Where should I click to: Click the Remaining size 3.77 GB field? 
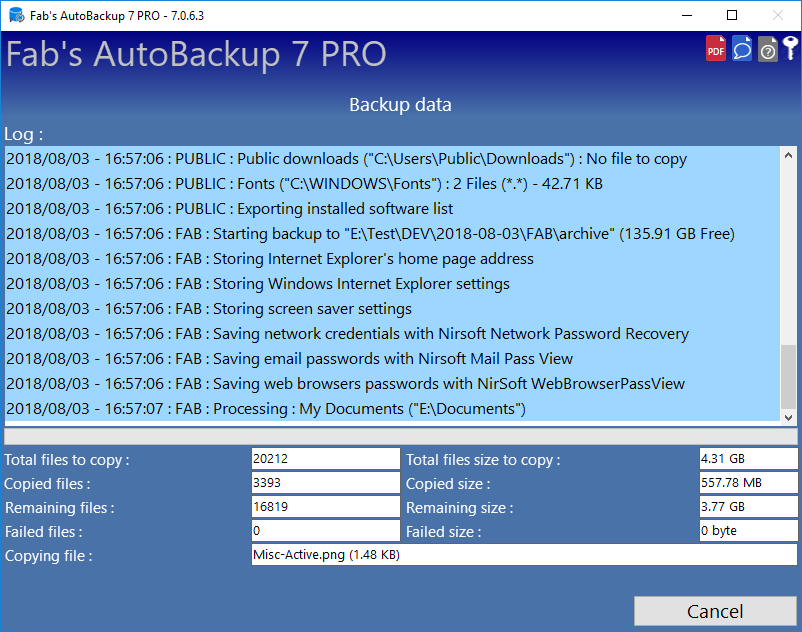click(748, 507)
